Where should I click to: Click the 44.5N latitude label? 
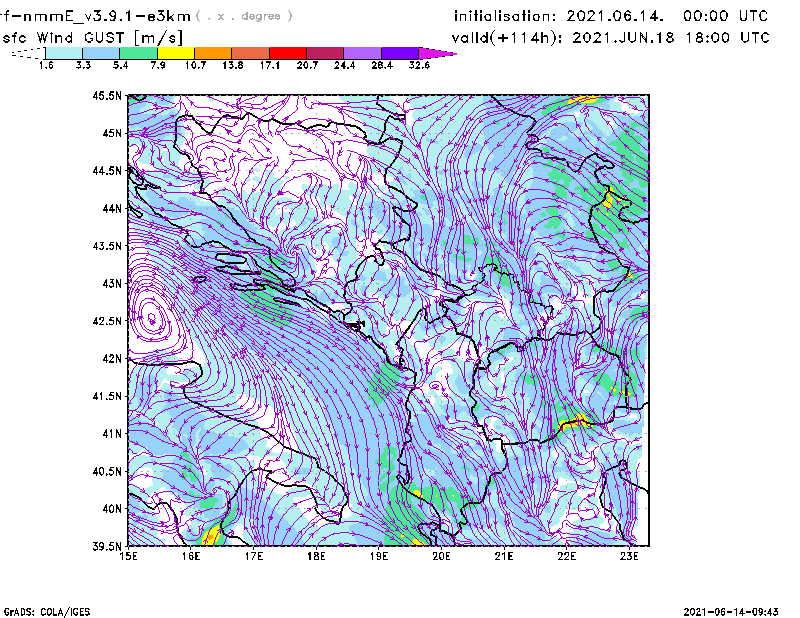tap(107, 170)
